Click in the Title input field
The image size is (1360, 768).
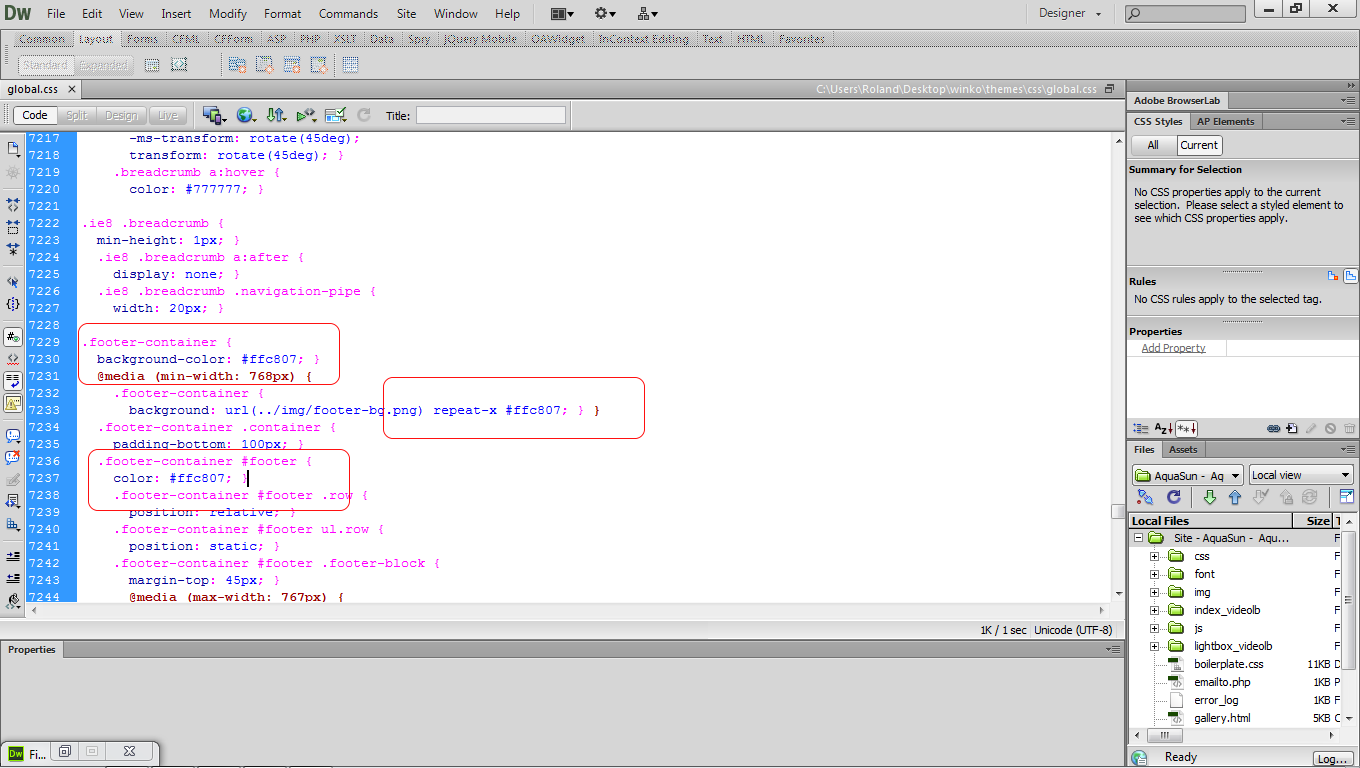tap(490, 115)
